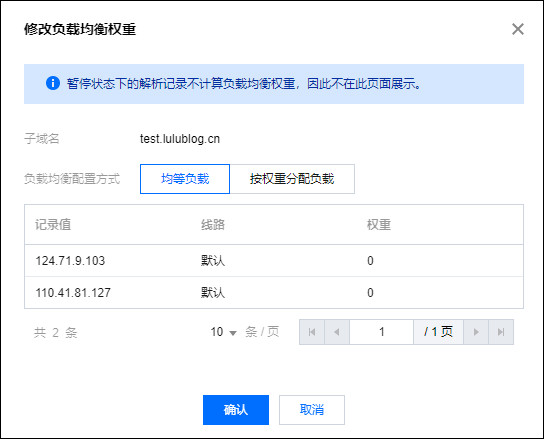Click the 修改负载均衡权重 dialog title
Screen dimensions: 544x439
[80, 29]
